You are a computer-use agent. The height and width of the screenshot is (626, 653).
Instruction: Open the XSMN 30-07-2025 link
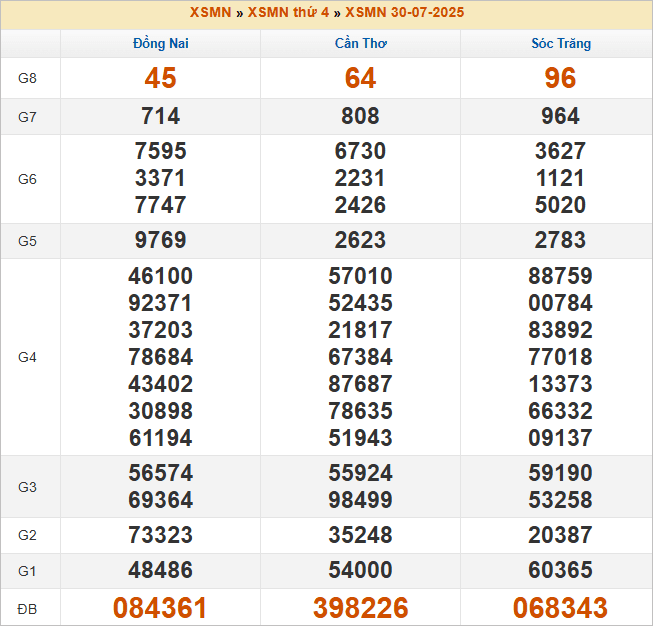[x=405, y=12]
